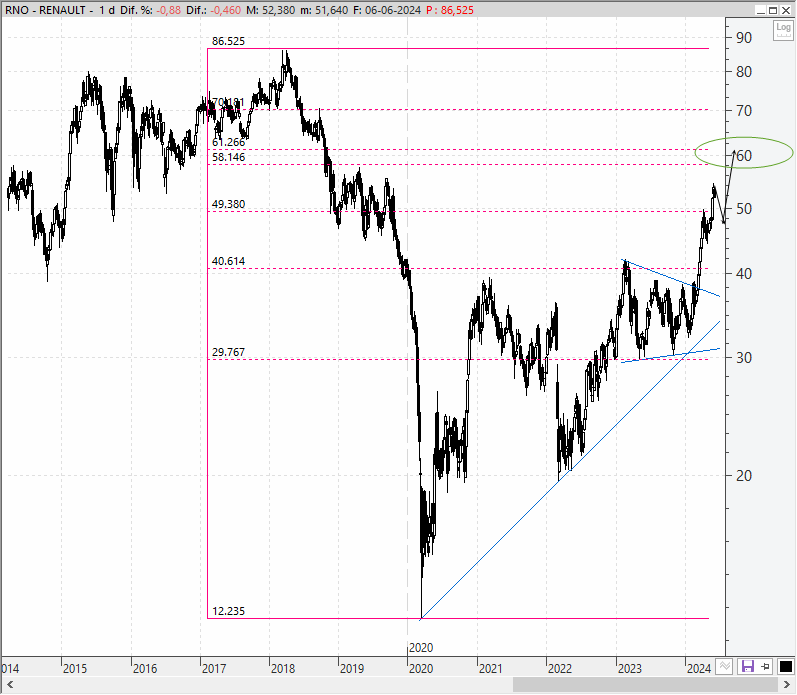Click 30 on the price axis
Screen dimensions: 797x695
click(744, 357)
